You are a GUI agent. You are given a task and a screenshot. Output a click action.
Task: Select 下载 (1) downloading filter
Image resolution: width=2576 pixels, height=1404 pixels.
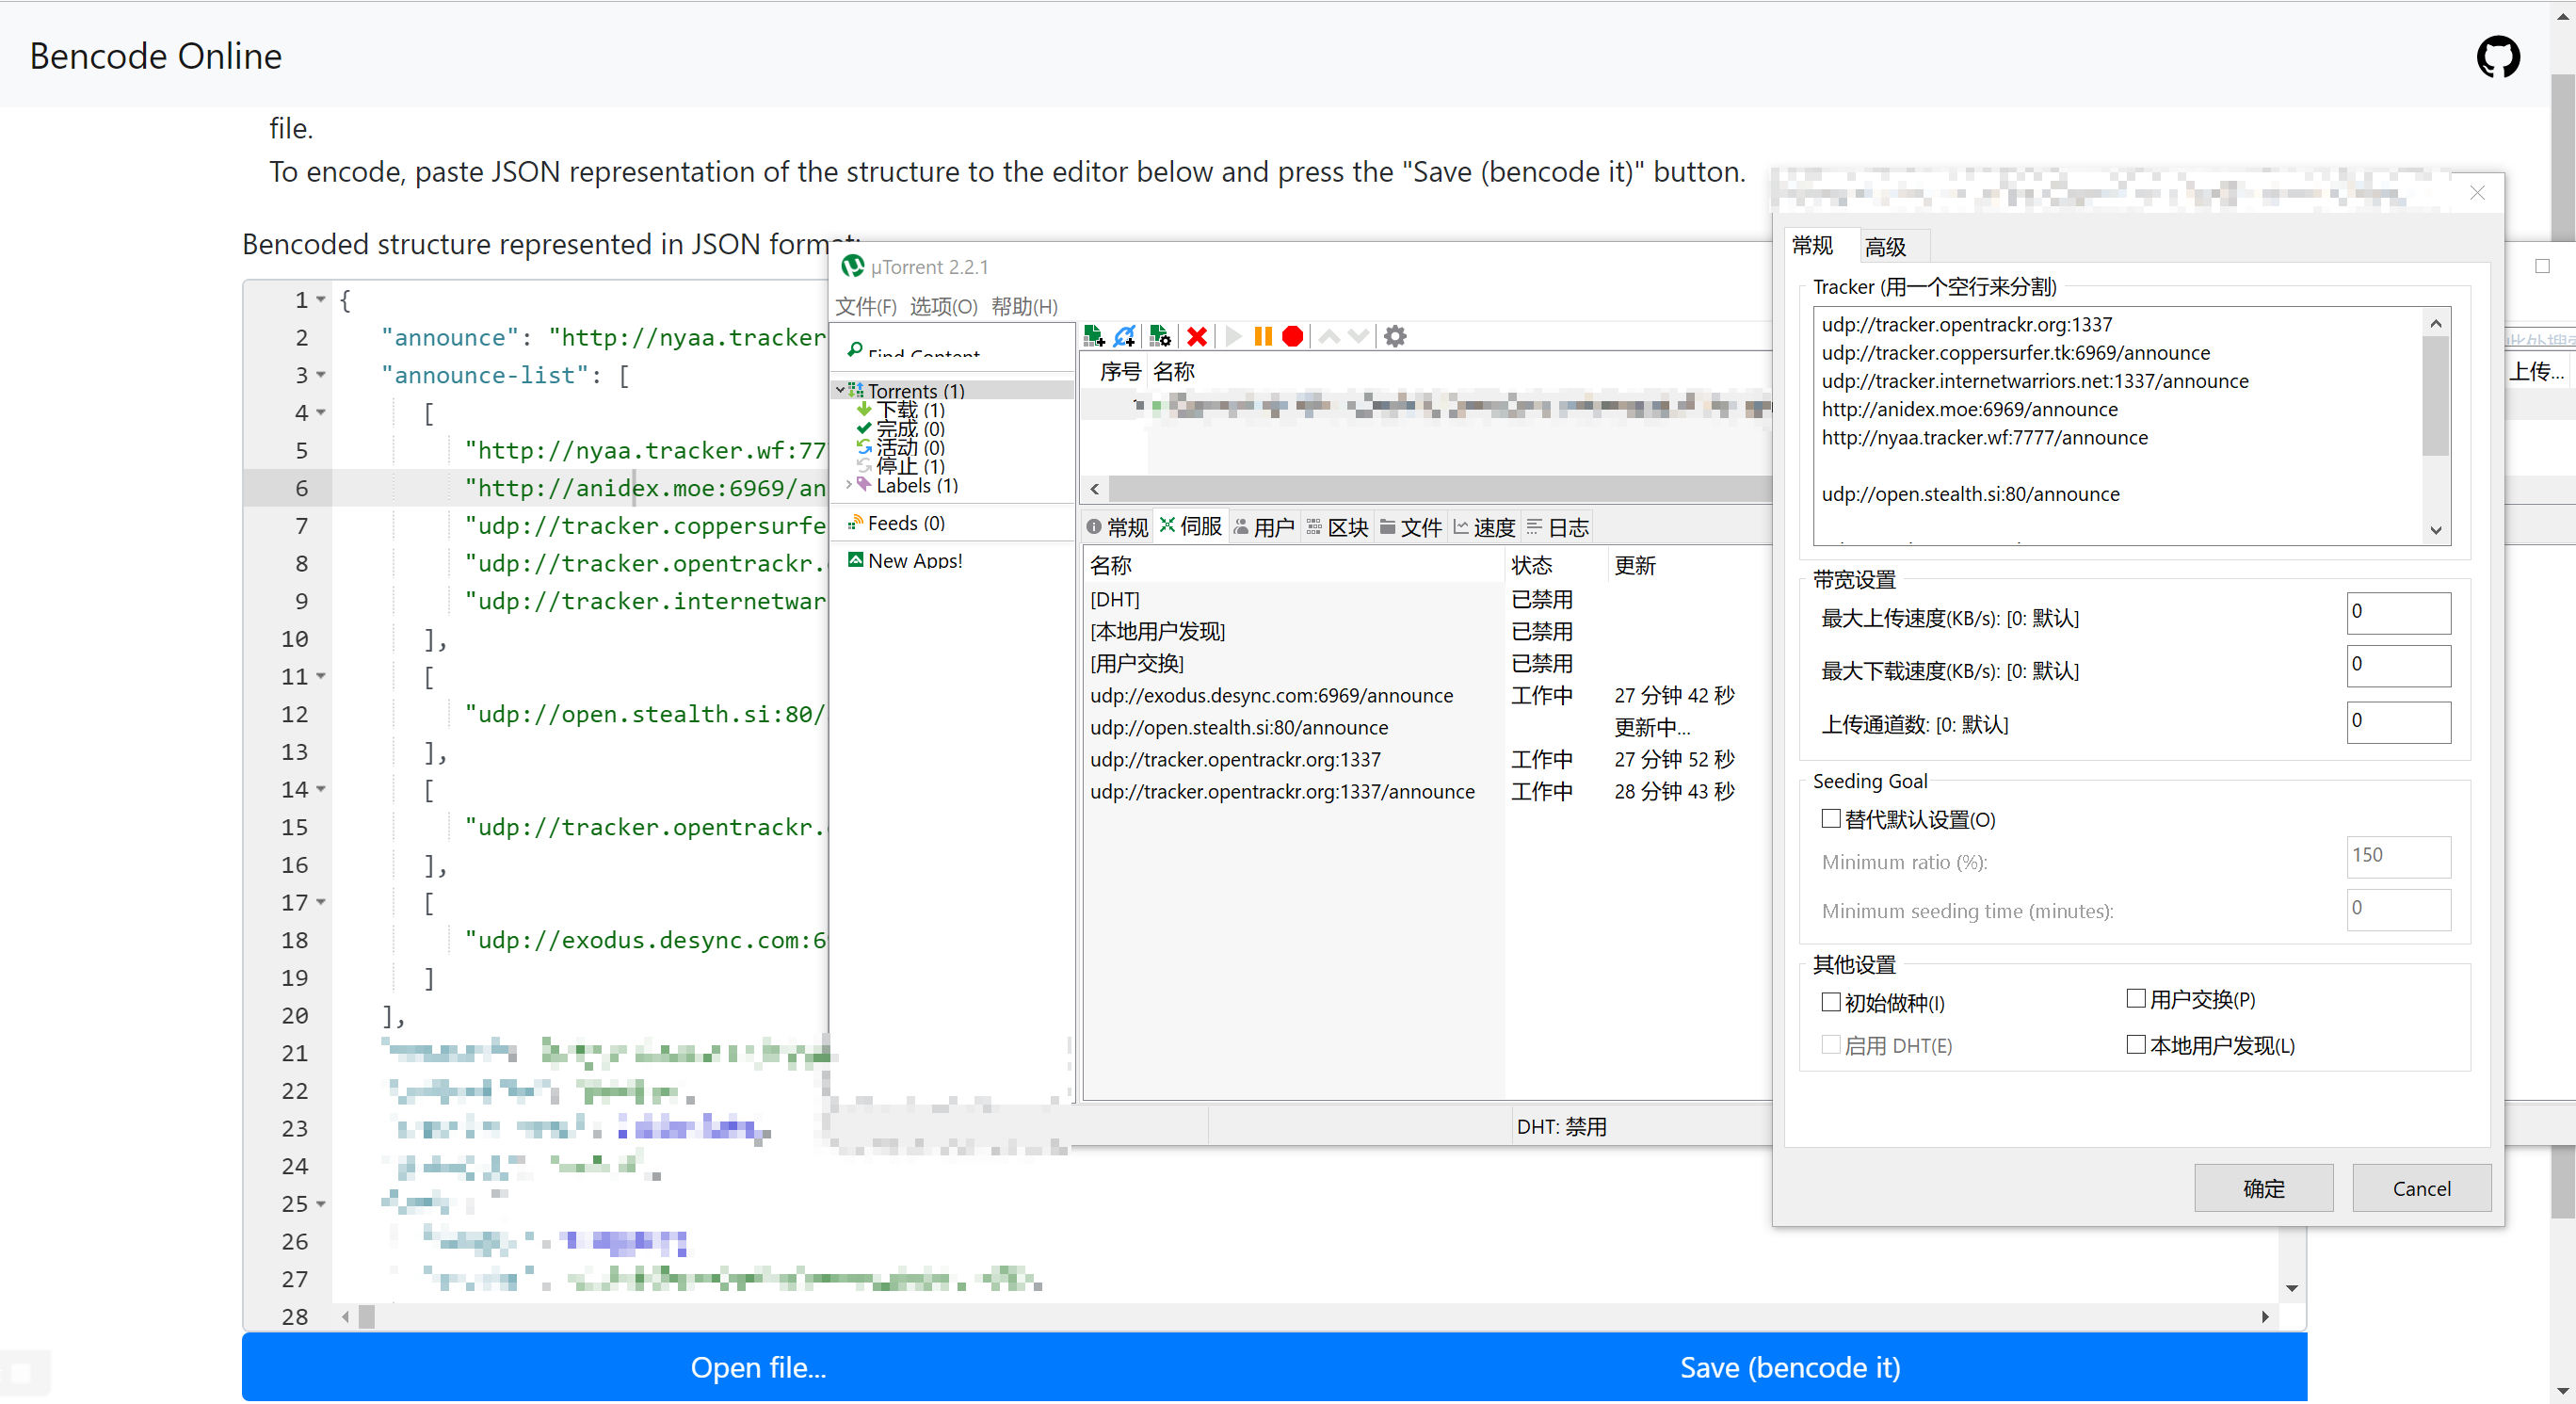point(910,410)
